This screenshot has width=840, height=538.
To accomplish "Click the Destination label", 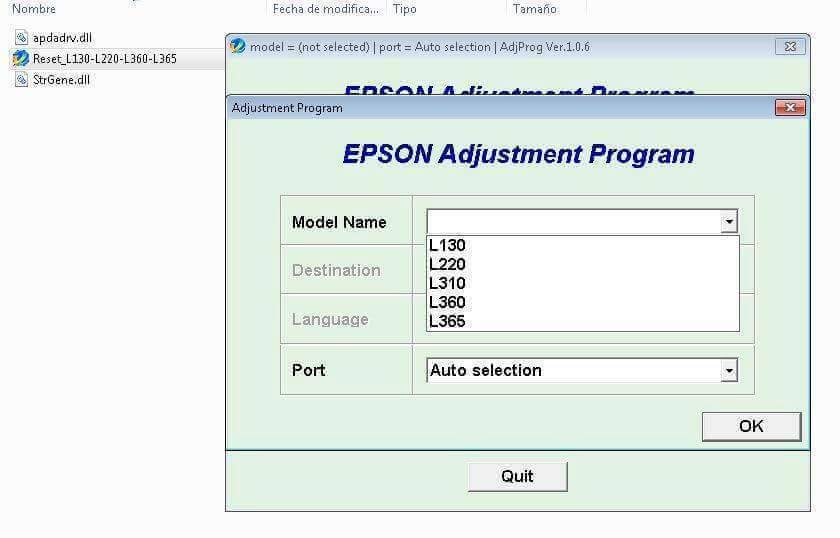I will [336, 271].
